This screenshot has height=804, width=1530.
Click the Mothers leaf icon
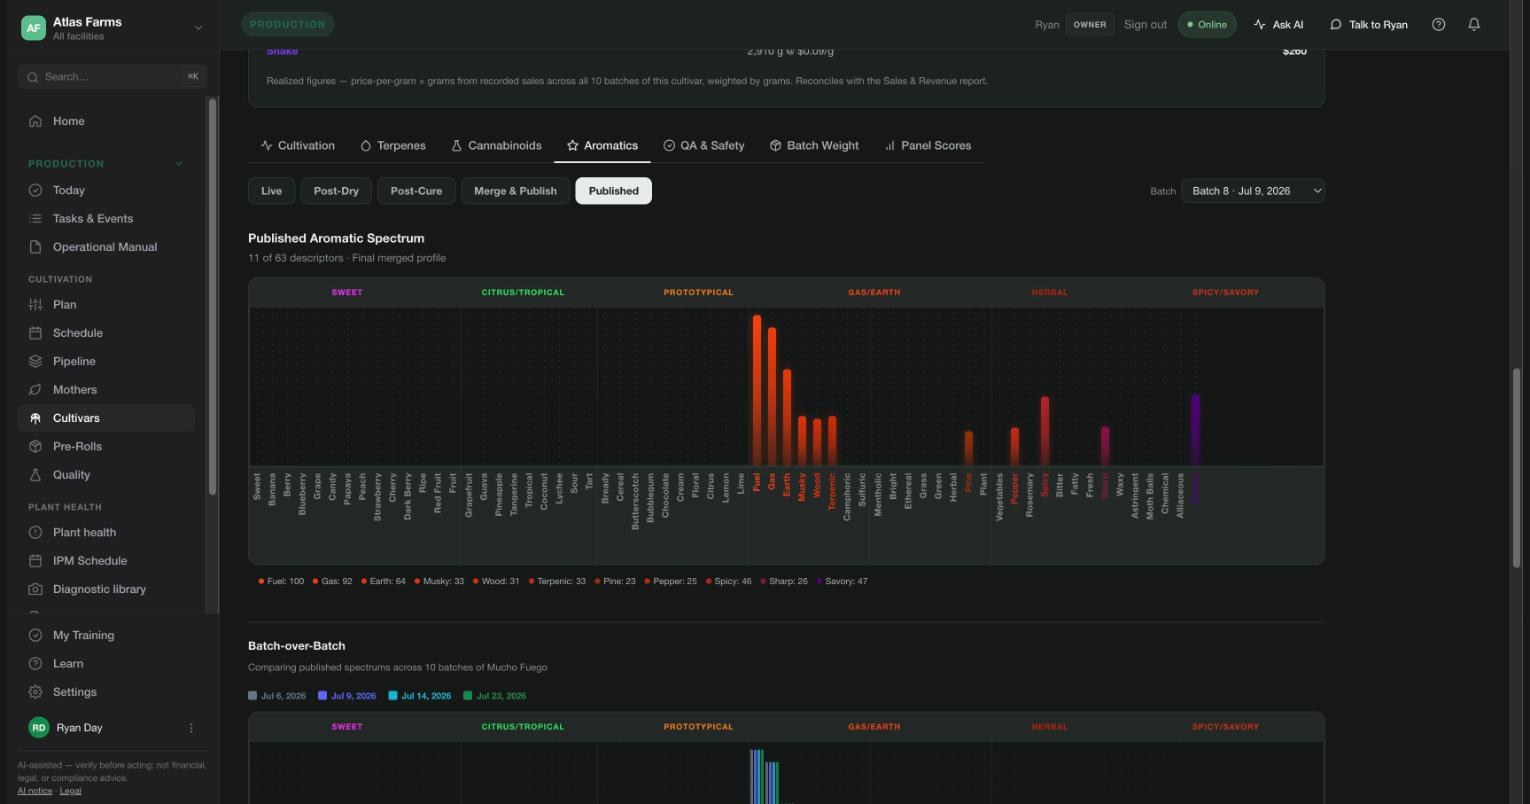(x=35, y=390)
